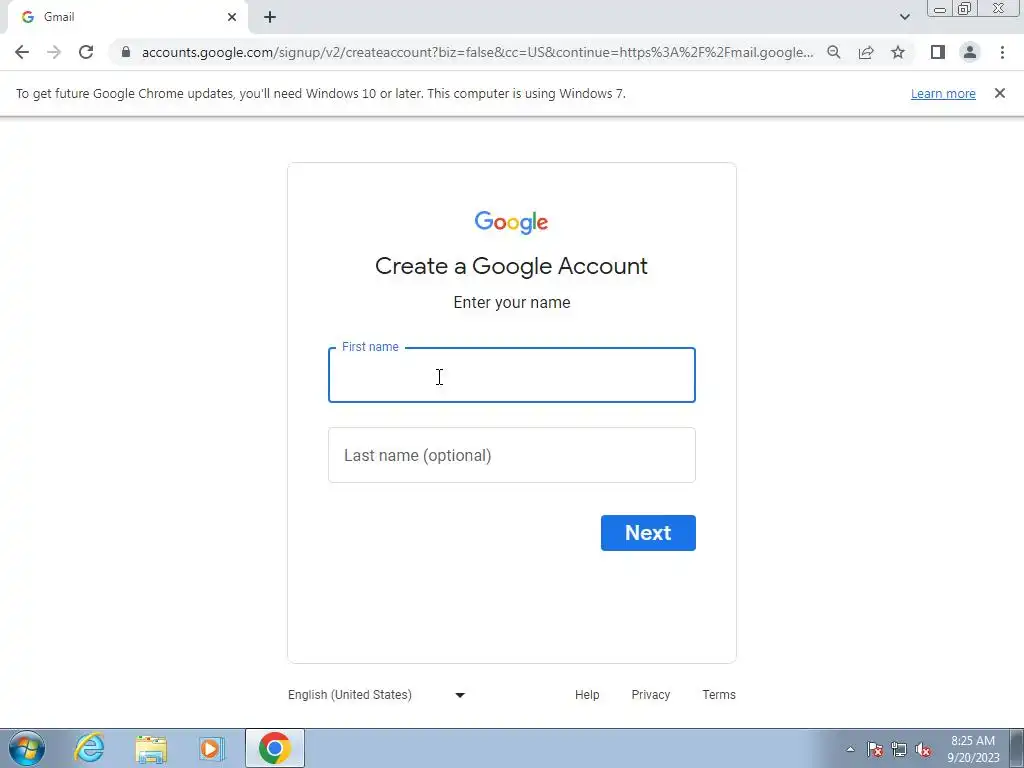The image size is (1024, 768).
Task: Go back to the previous page
Action: (x=22, y=52)
